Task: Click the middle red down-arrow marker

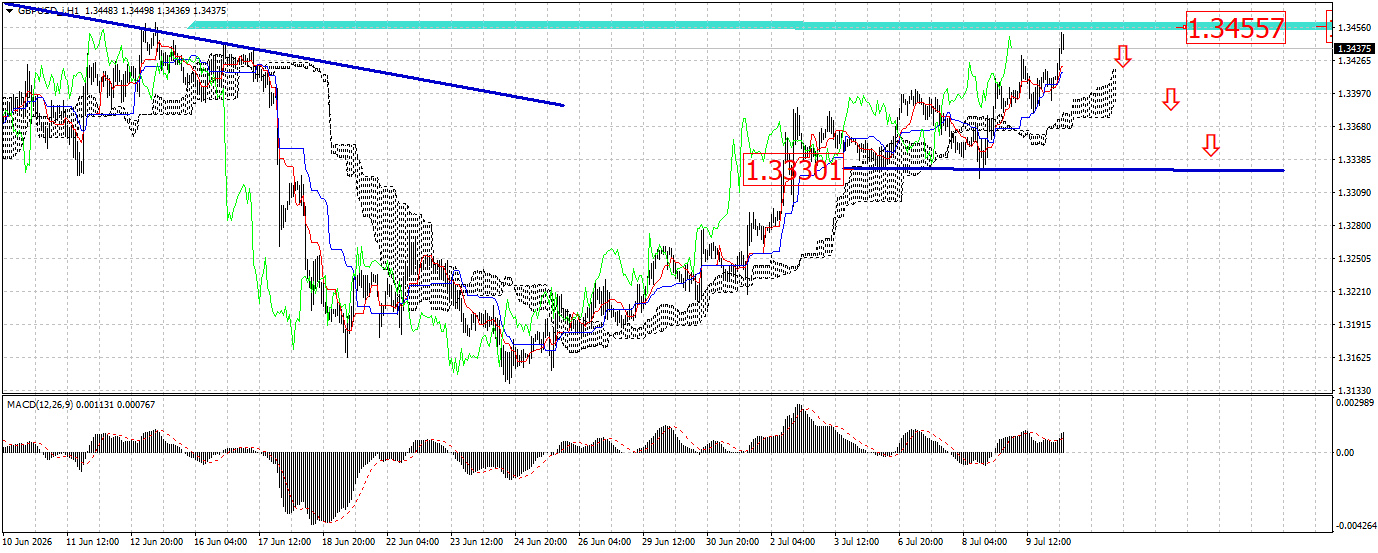Action: [1170, 99]
